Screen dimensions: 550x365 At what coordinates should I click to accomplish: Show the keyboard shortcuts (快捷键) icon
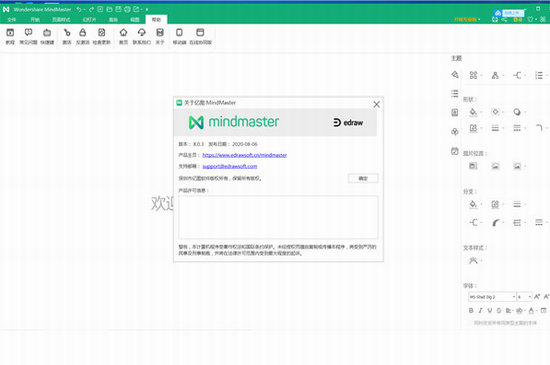pos(47,36)
